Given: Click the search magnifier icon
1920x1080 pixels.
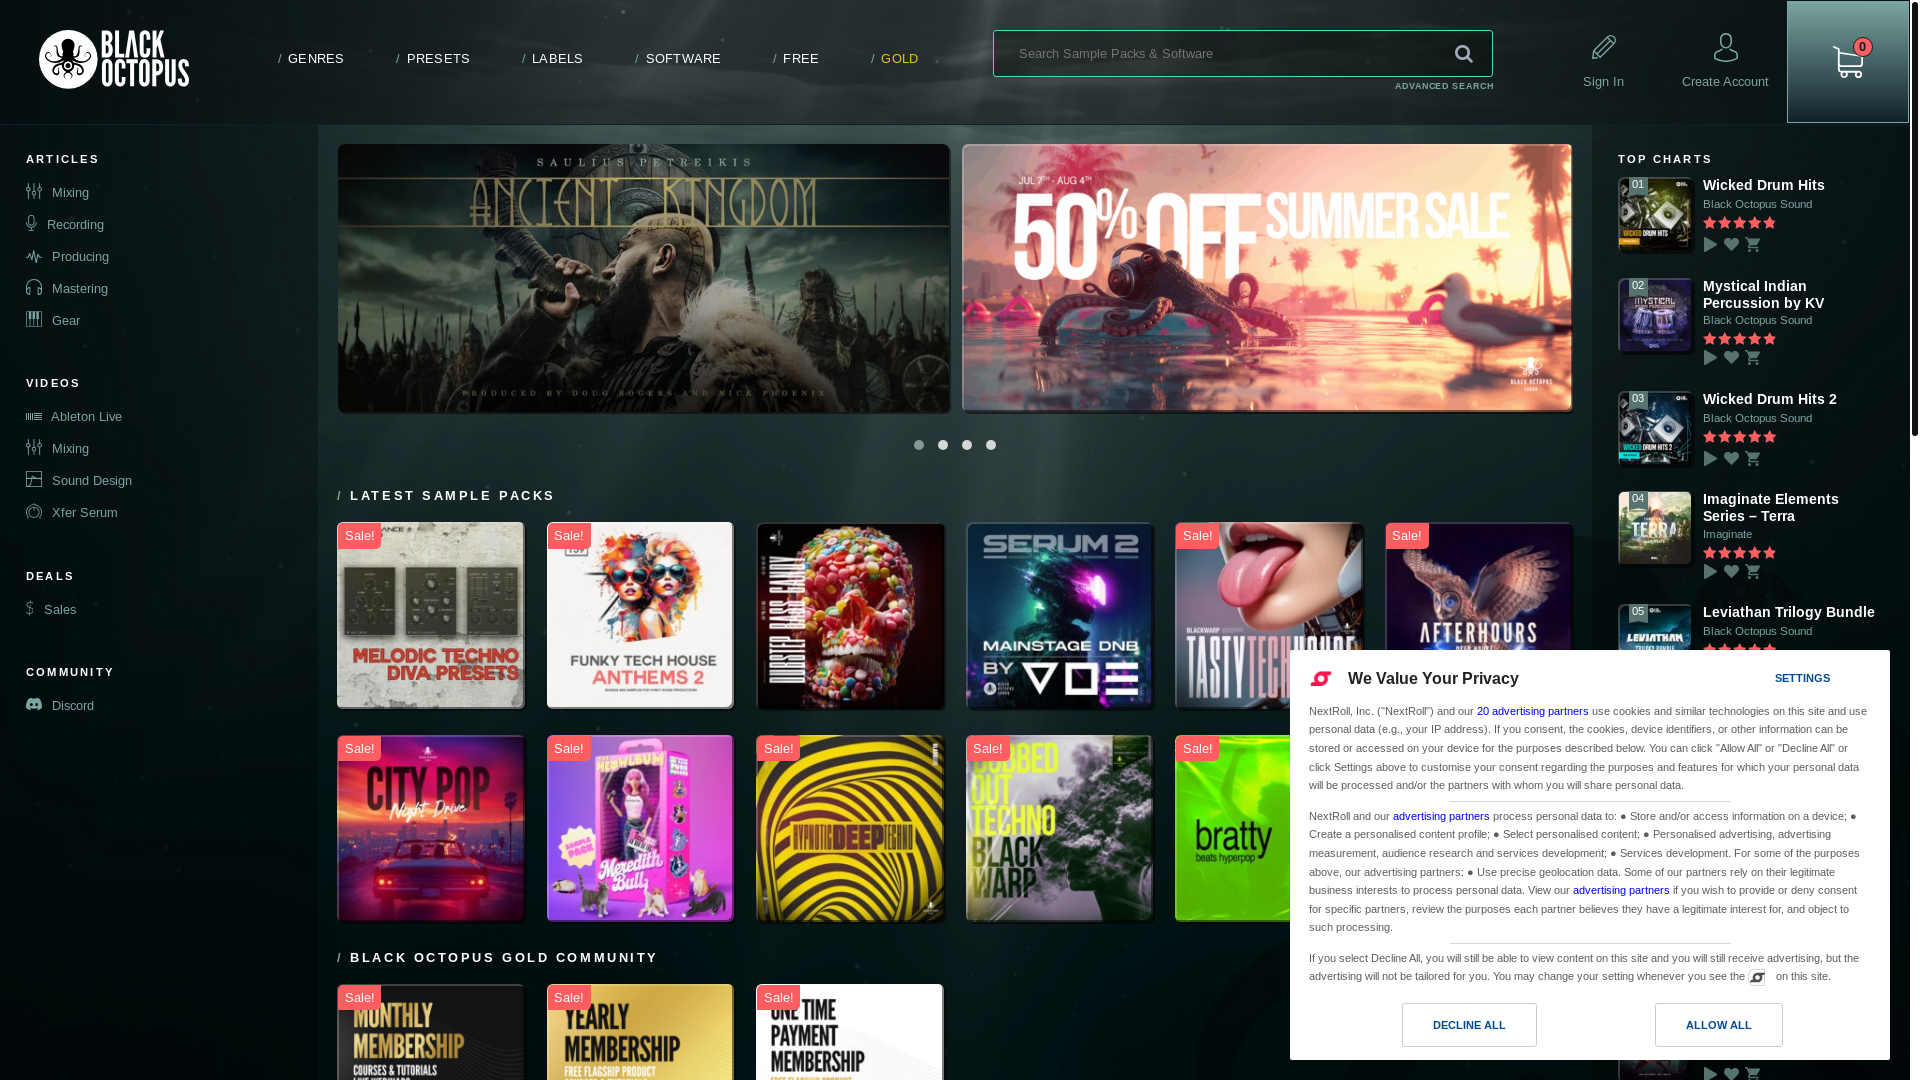Looking at the screenshot, I should (1464, 54).
